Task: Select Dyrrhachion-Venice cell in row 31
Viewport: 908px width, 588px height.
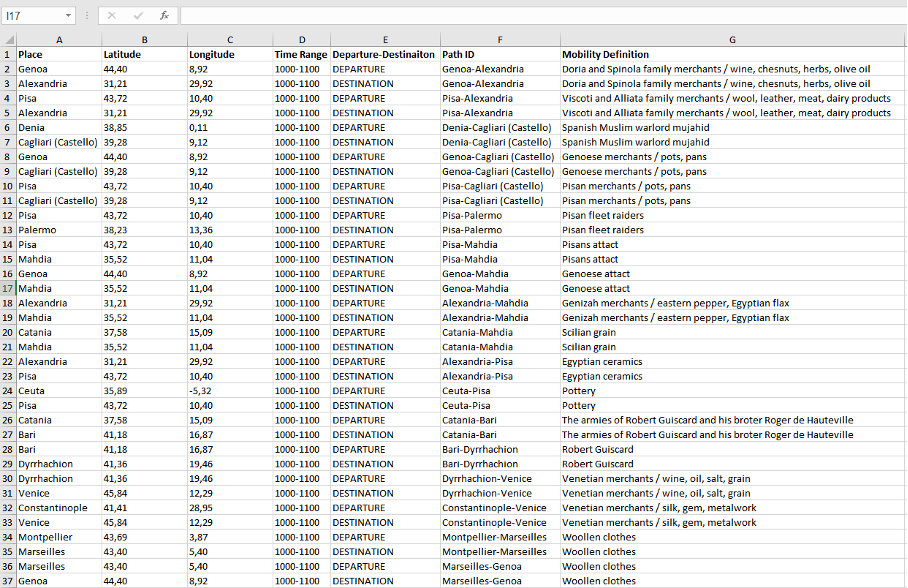Action: point(500,494)
